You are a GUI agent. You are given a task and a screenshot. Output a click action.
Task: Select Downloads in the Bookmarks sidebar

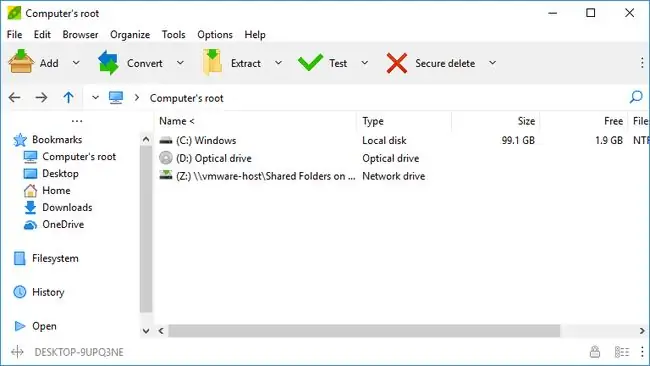67,207
